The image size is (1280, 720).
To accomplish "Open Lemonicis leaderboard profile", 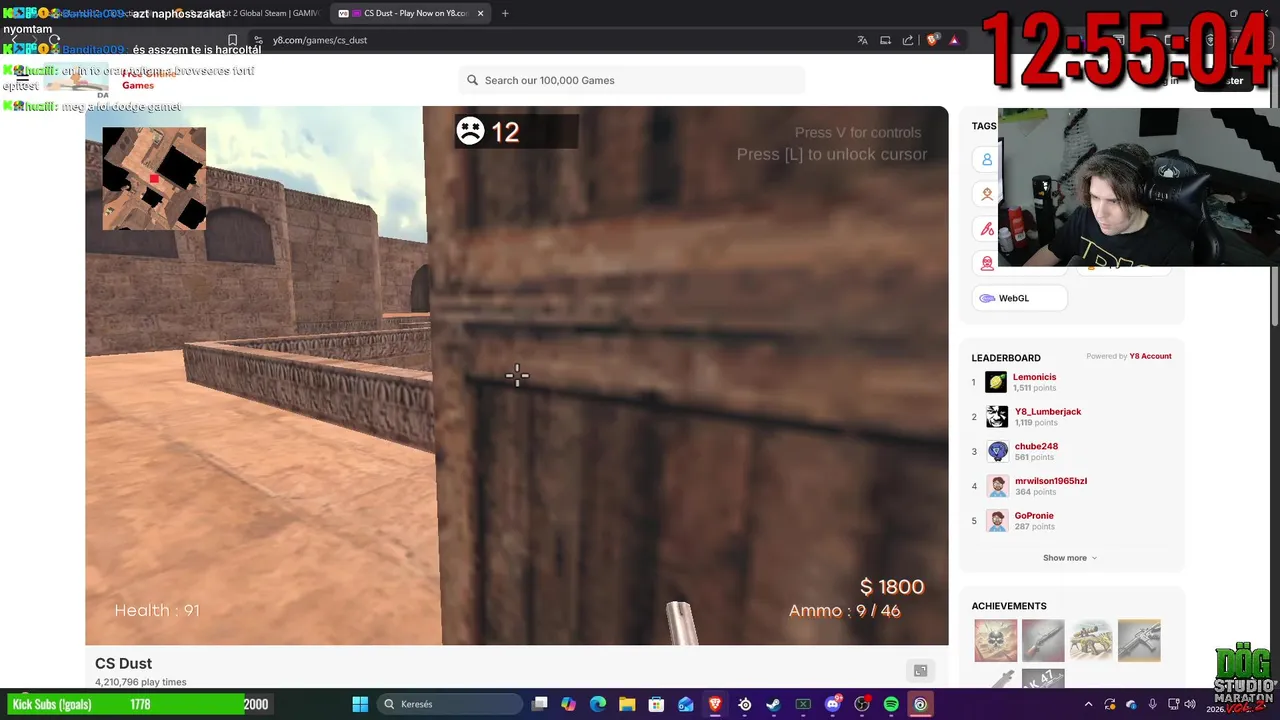I will pyautogui.click(x=1034, y=377).
